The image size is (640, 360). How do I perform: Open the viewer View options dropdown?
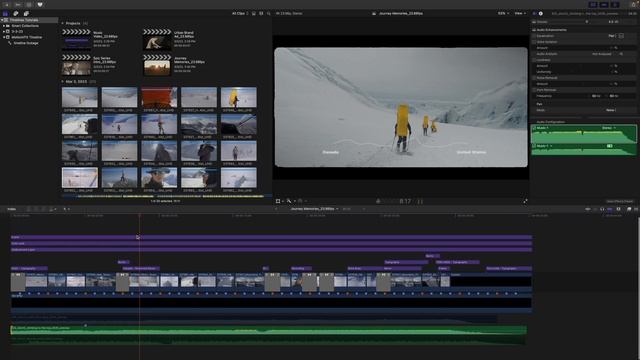520,13
